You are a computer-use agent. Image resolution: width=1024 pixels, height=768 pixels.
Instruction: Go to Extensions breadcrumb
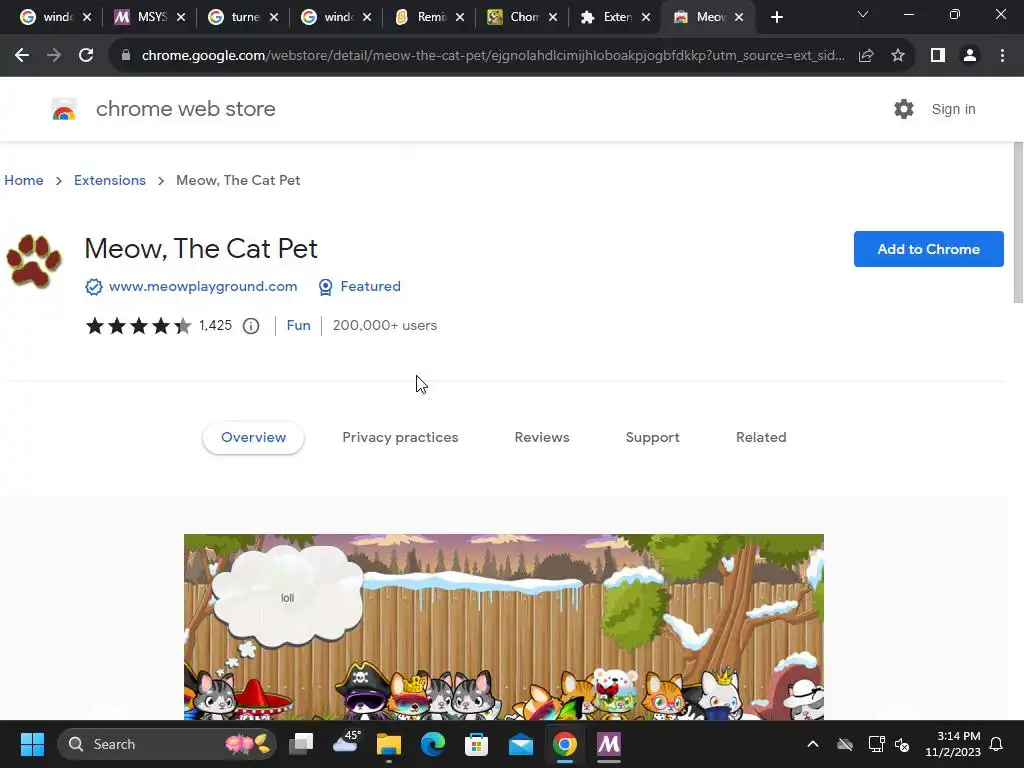point(110,180)
